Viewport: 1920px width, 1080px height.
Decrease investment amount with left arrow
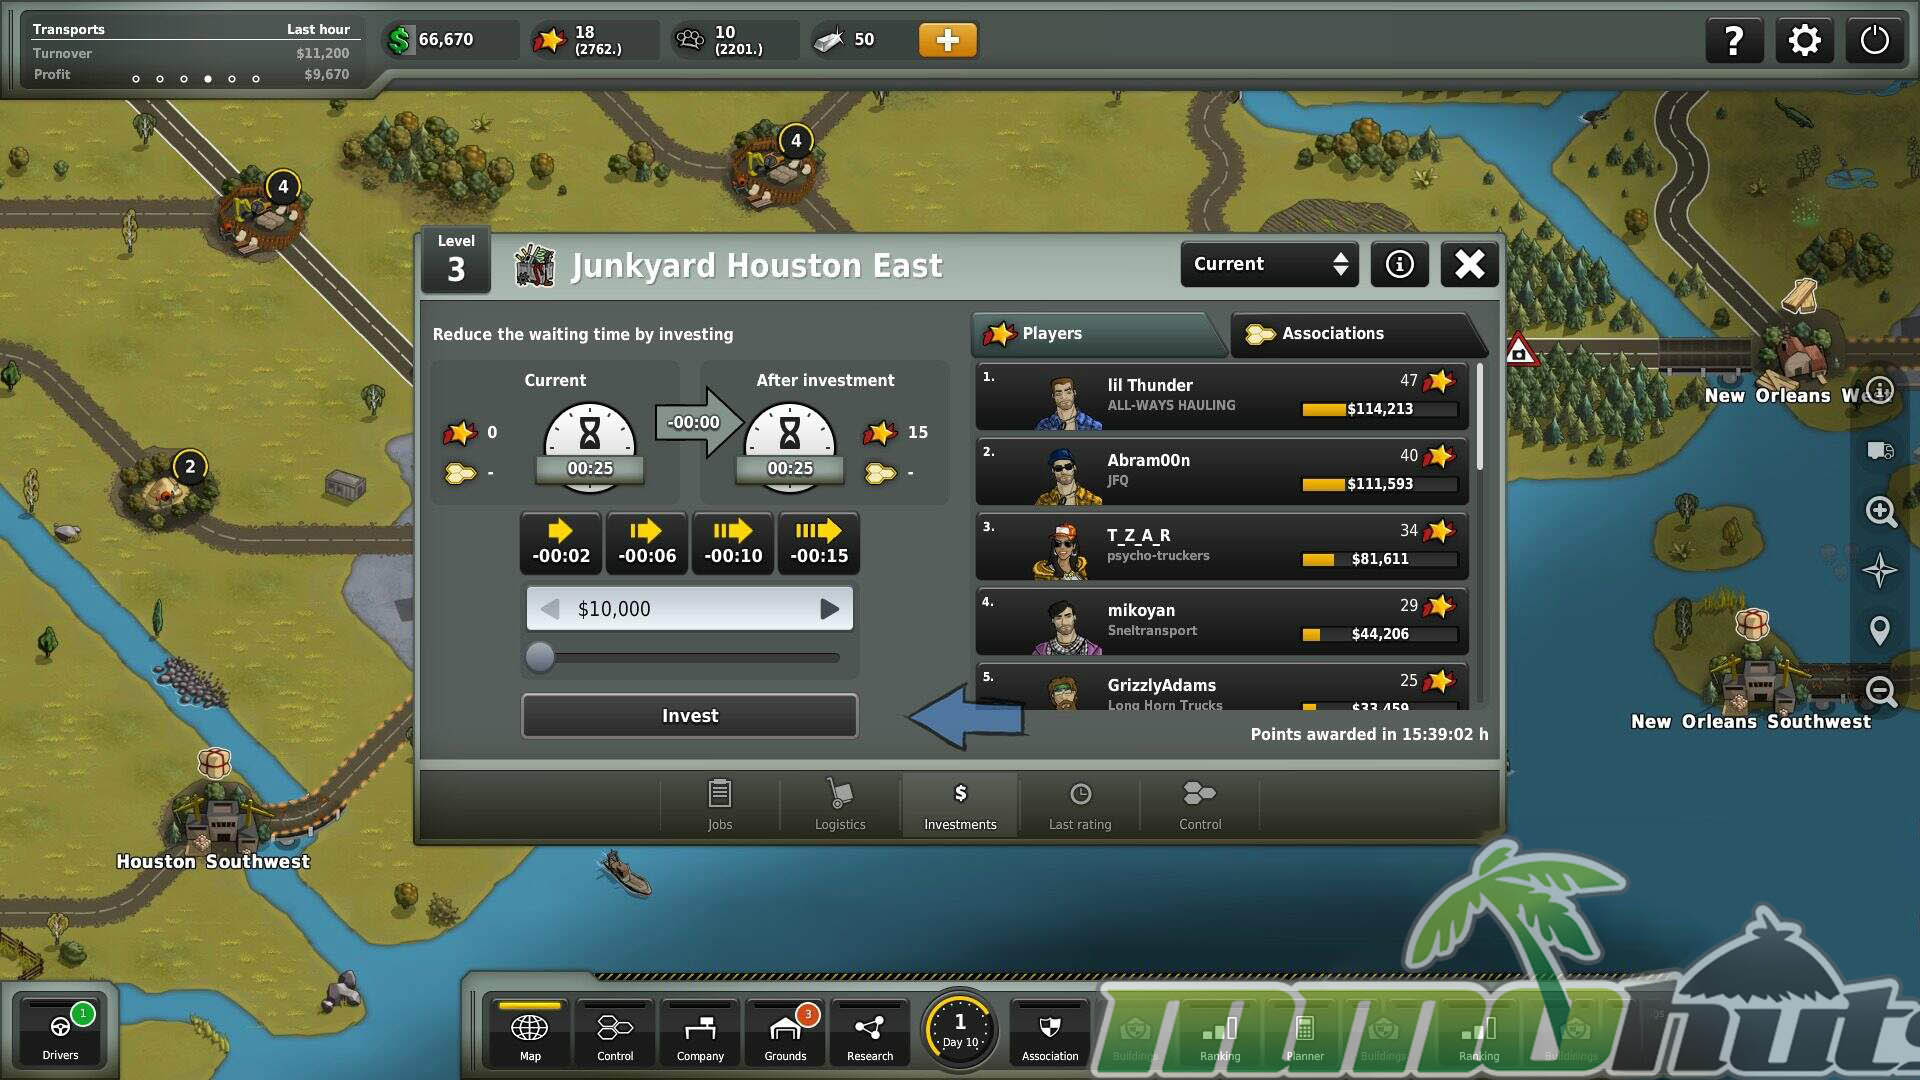(549, 609)
